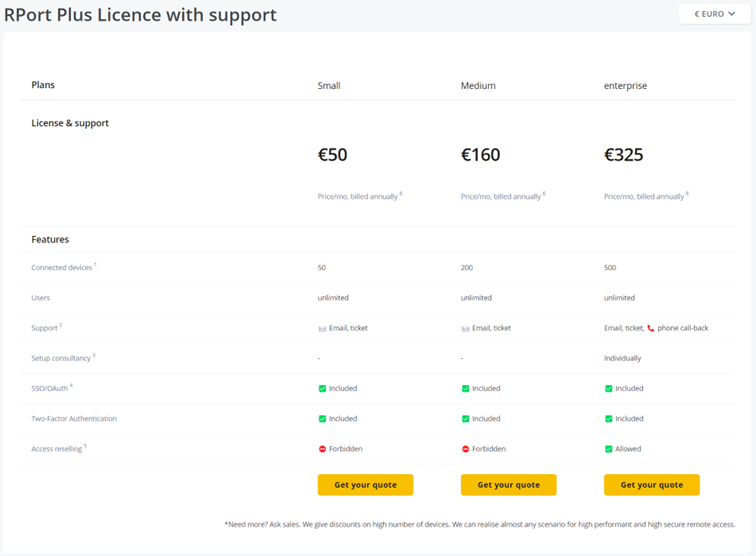Image resolution: width=756 pixels, height=556 pixels.
Task: Click the red phone call-back icon
Action: tap(651, 328)
